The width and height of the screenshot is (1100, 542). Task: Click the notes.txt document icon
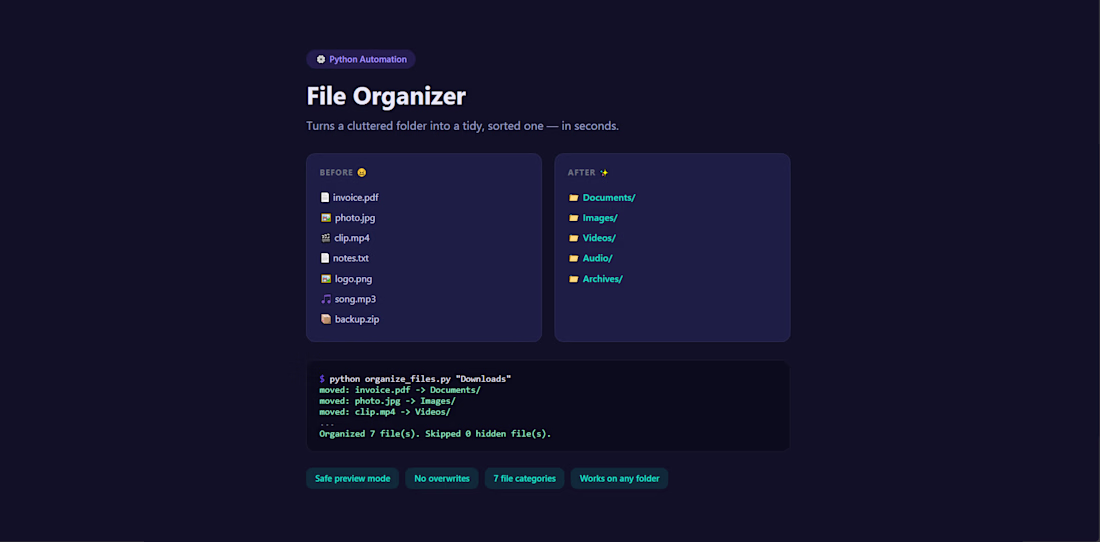coord(325,258)
